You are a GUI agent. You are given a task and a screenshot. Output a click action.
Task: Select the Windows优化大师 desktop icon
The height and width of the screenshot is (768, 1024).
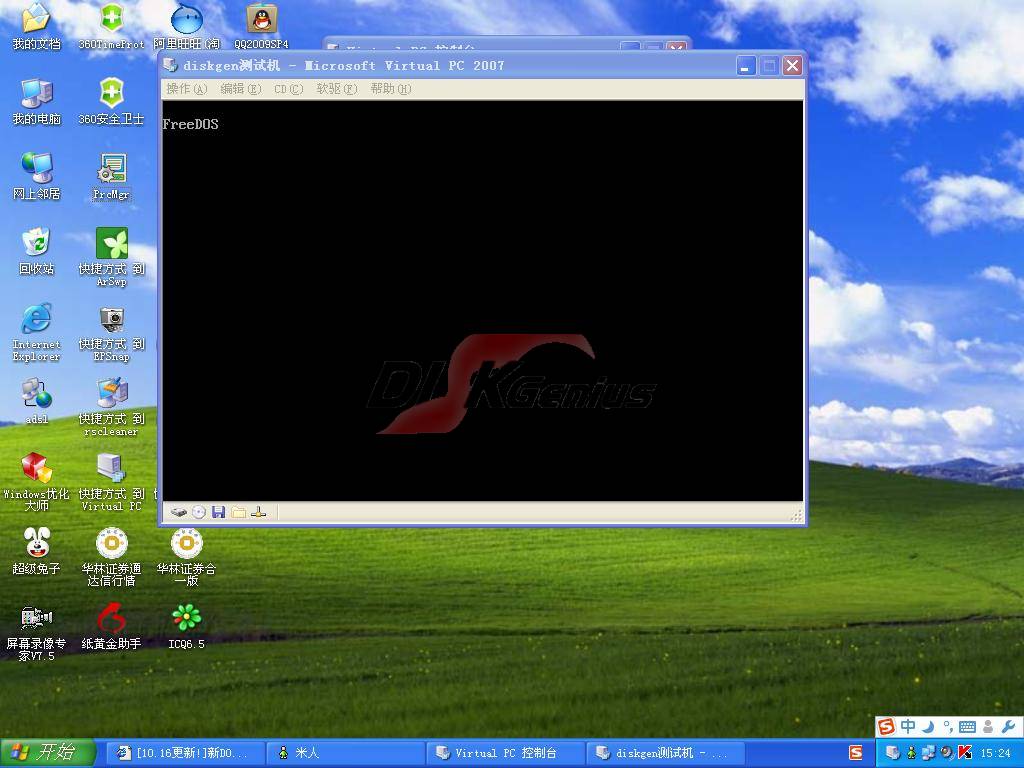point(37,482)
